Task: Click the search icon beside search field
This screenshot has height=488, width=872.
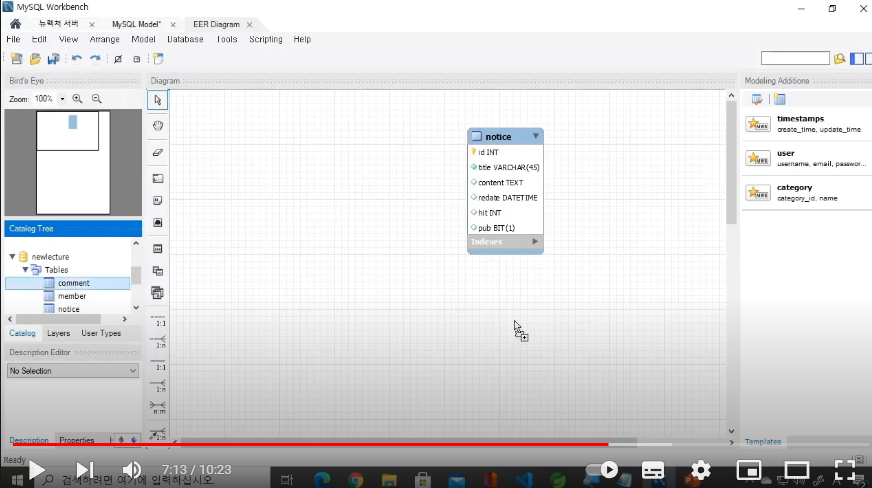Action: tap(839, 58)
